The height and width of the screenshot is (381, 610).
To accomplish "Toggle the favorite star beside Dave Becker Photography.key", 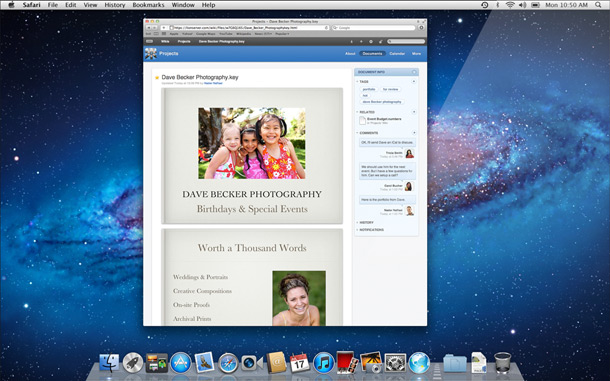I will point(157,77).
